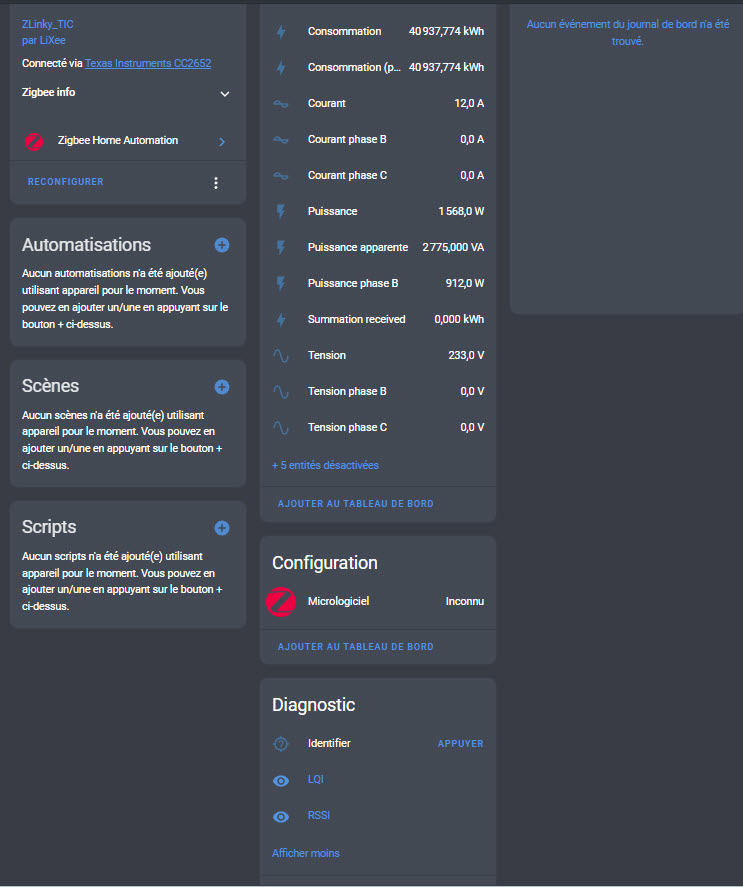
Task: Show the 5 disabled entities
Action: point(325,465)
